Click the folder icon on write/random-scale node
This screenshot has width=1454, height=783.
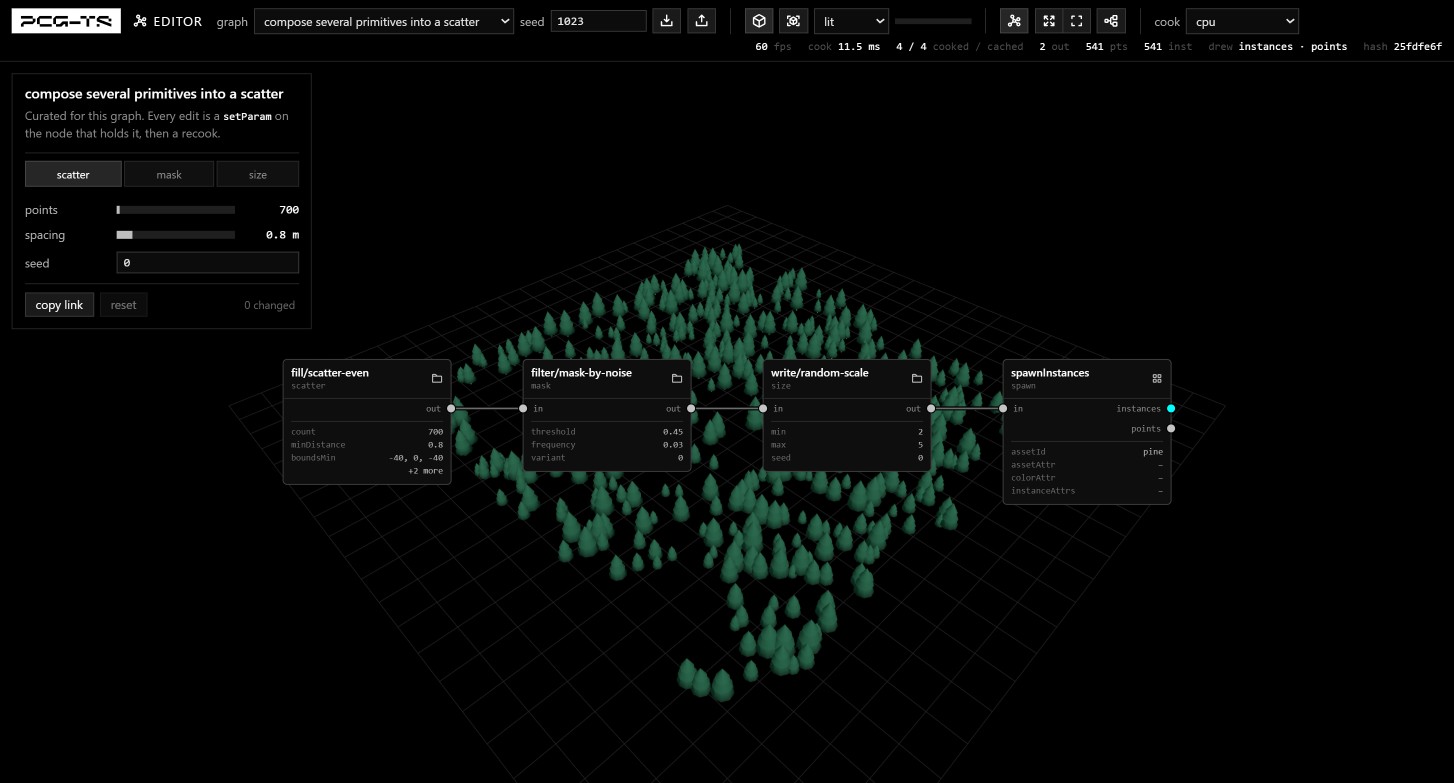(x=917, y=378)
